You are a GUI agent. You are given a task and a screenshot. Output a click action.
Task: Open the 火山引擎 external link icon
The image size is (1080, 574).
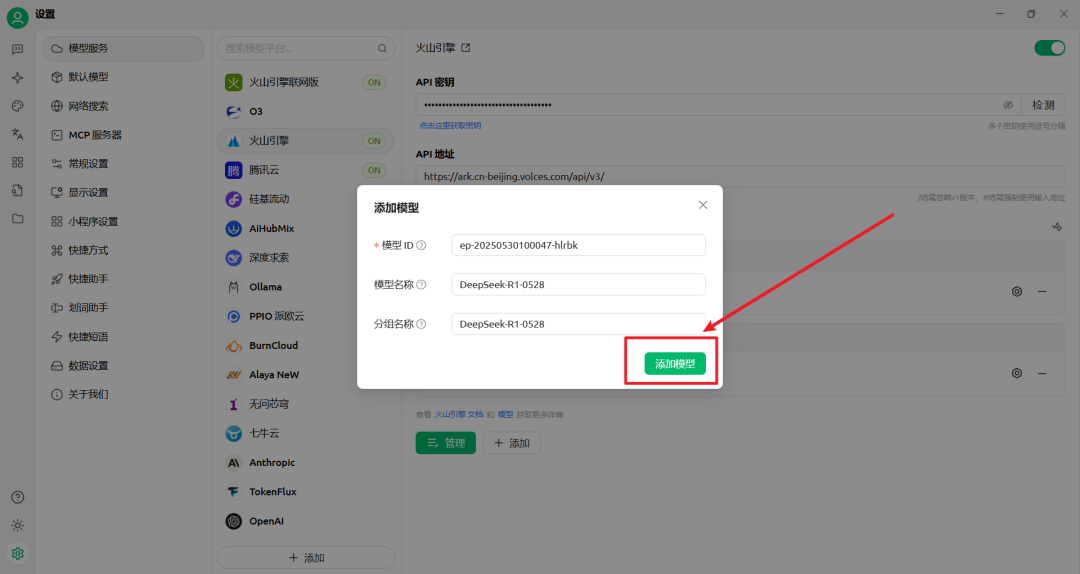coord(466,48)
